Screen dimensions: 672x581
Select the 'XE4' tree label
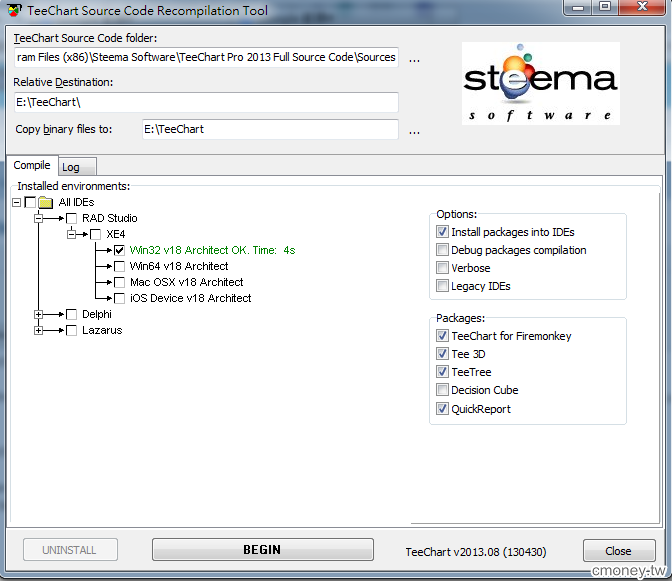tap(116, 234)
